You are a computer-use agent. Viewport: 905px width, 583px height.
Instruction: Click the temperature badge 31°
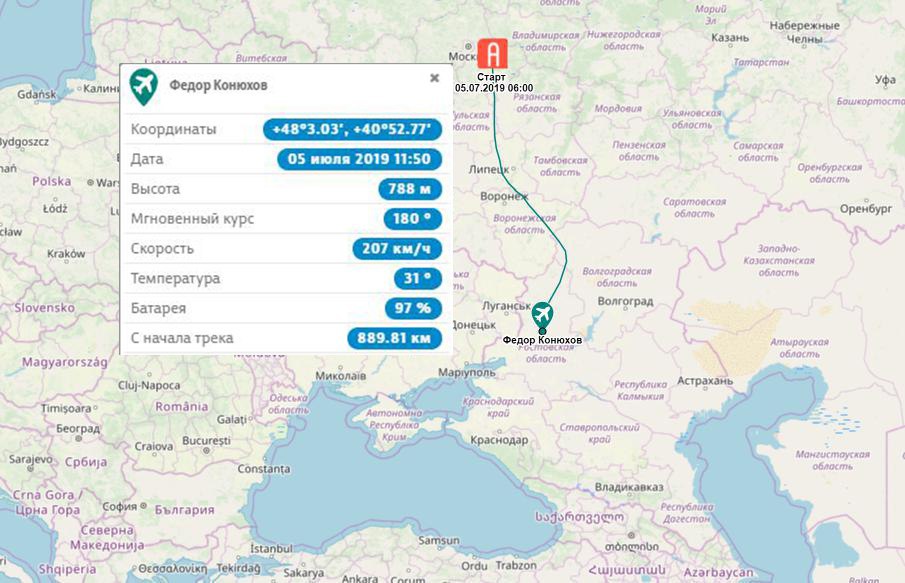click(418, 279)
